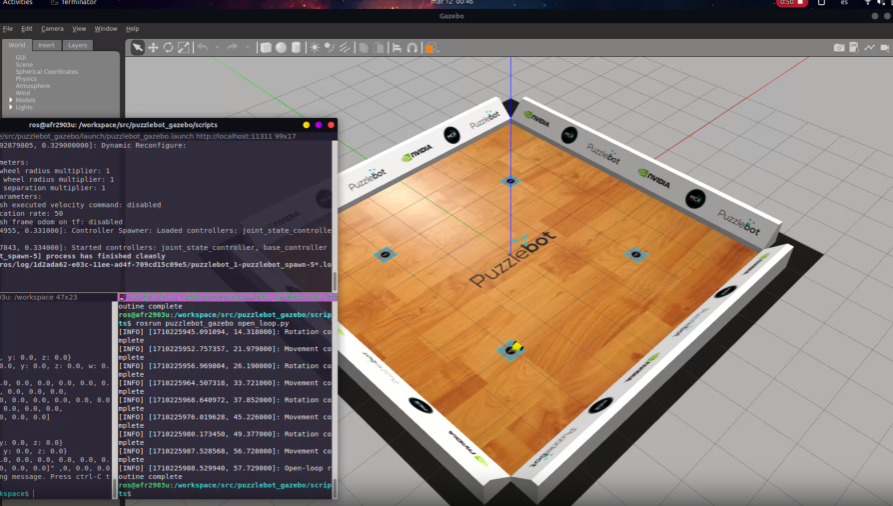The width and height of the screenshot is (893, 506).
Task: Open the redo history dropdown arrow
Action: [x=247, y=47]
